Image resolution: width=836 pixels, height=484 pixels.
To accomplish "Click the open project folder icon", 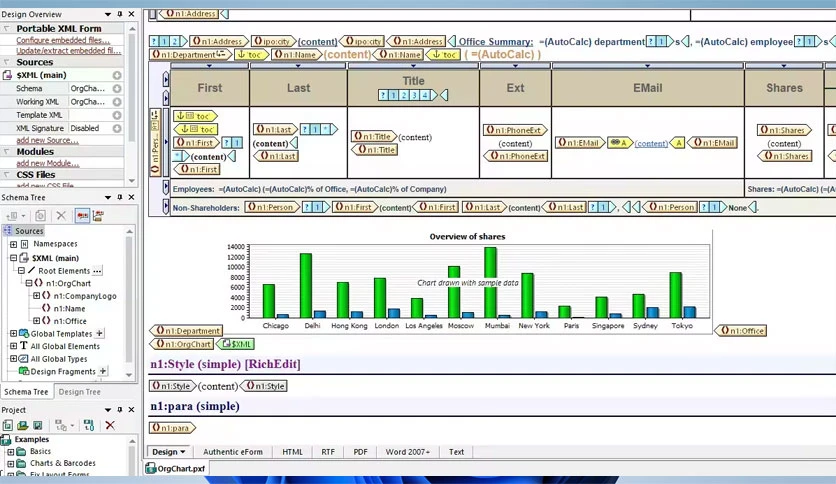I will 22,425.
